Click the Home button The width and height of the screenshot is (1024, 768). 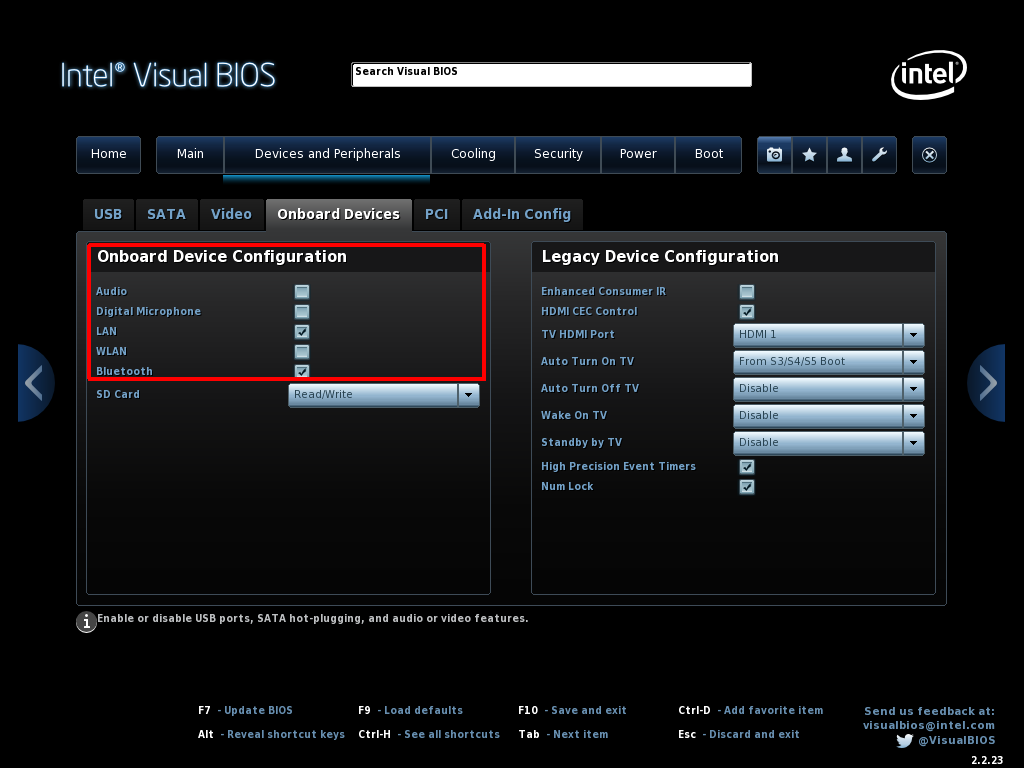click(x=108, y=155)
